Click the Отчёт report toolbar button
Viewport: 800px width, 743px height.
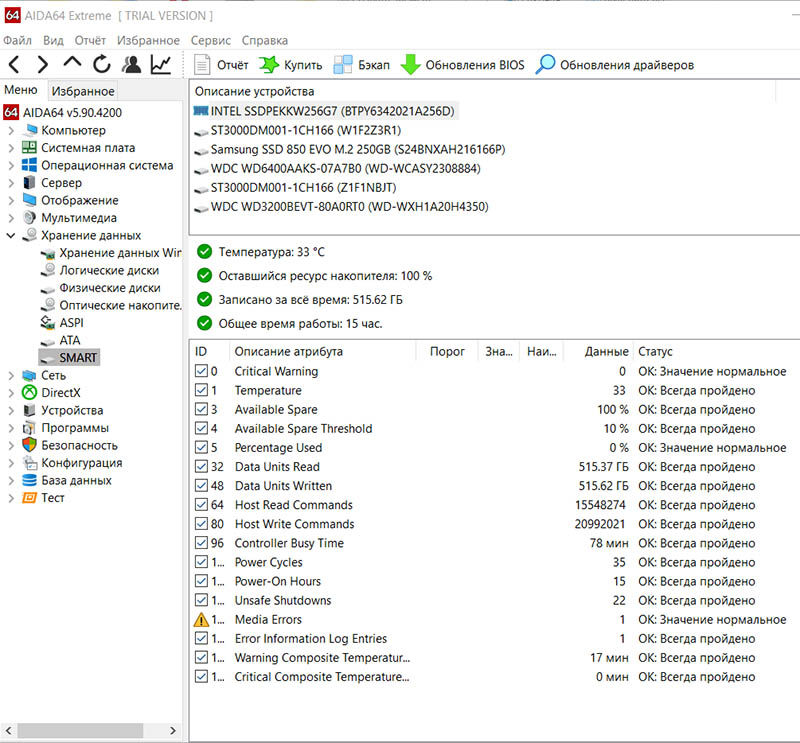point(221,65)
